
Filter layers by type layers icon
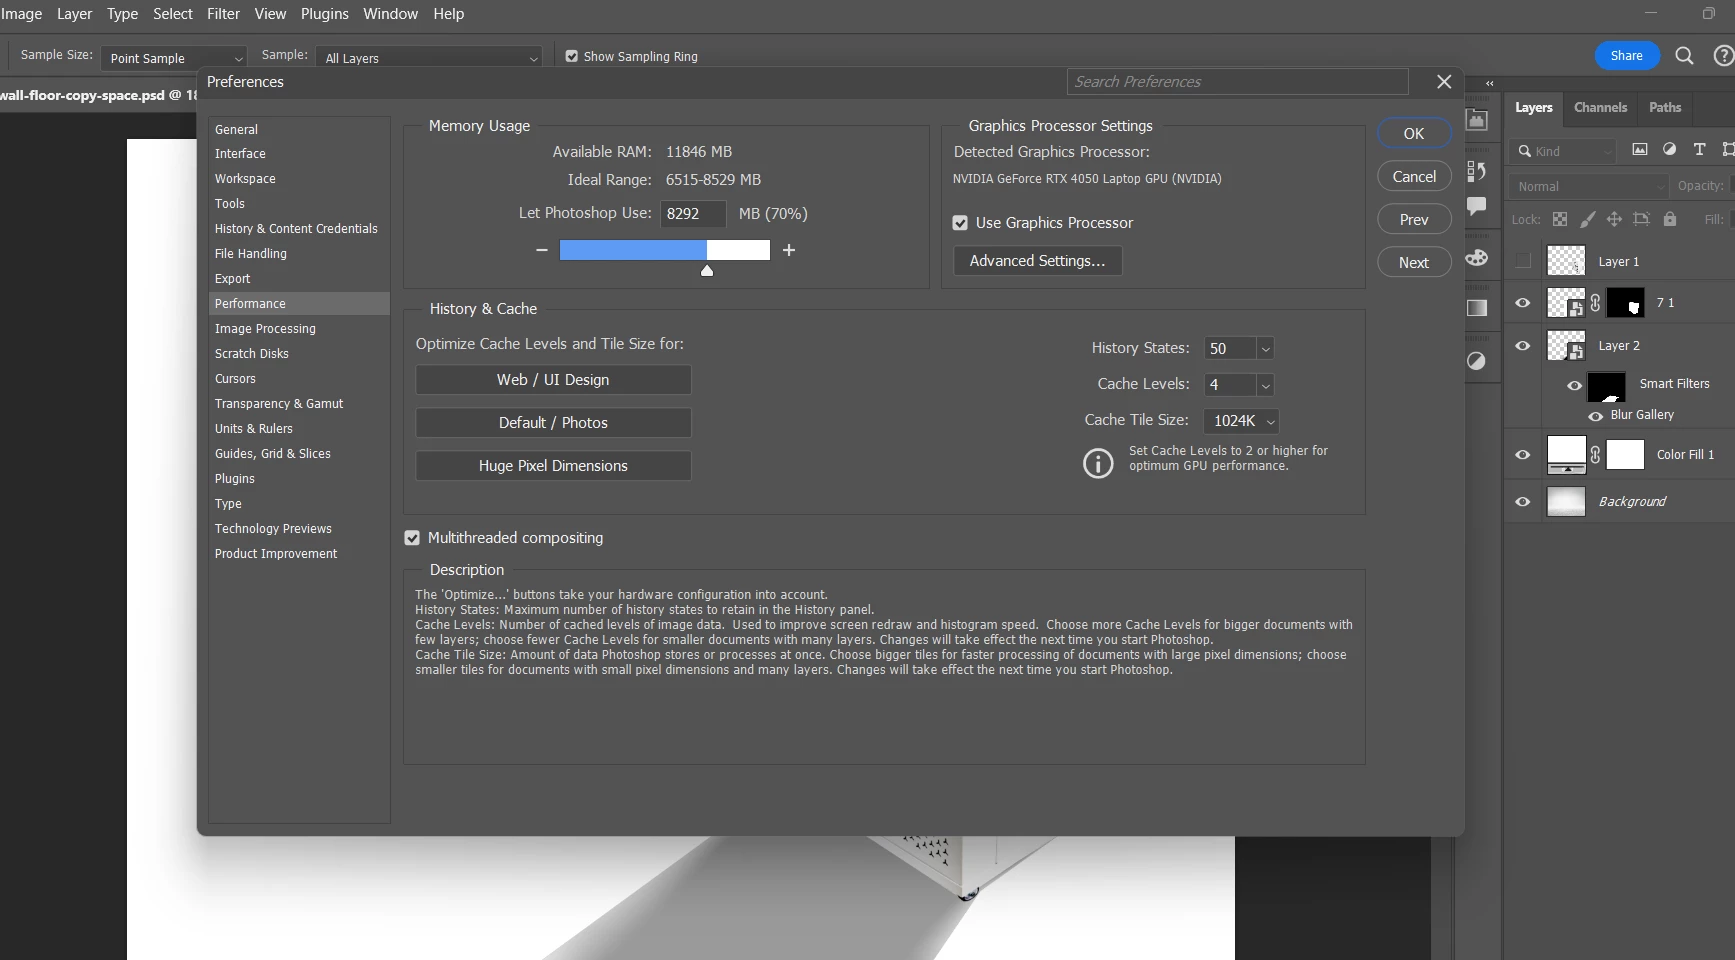click(1699, 150)
